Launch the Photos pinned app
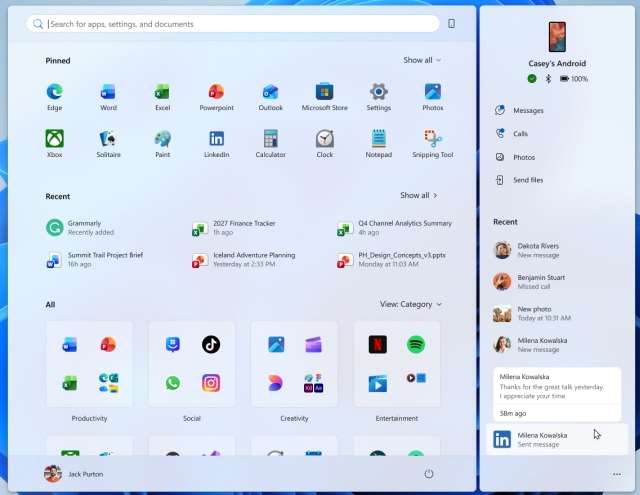Screen dimensions: 640x495 [x=433, y=97]
